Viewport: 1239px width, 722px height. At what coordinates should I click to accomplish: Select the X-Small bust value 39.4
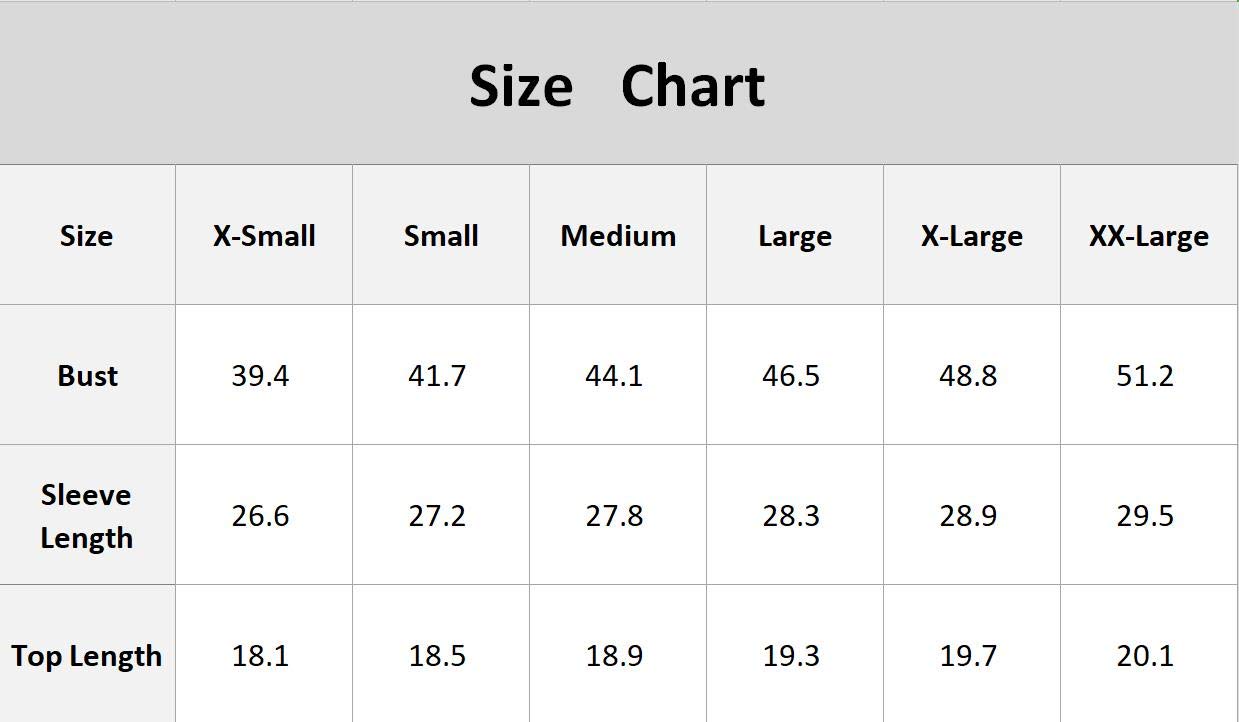260,376
